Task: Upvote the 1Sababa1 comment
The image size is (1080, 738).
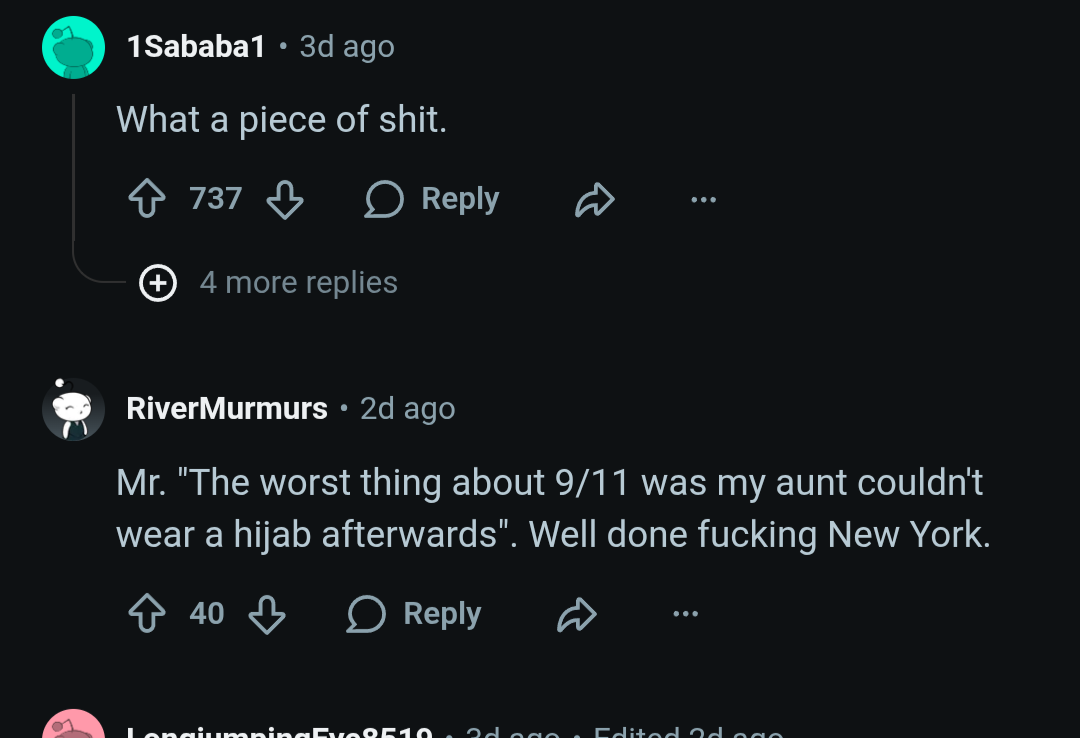Action: (x=147, y=199)
